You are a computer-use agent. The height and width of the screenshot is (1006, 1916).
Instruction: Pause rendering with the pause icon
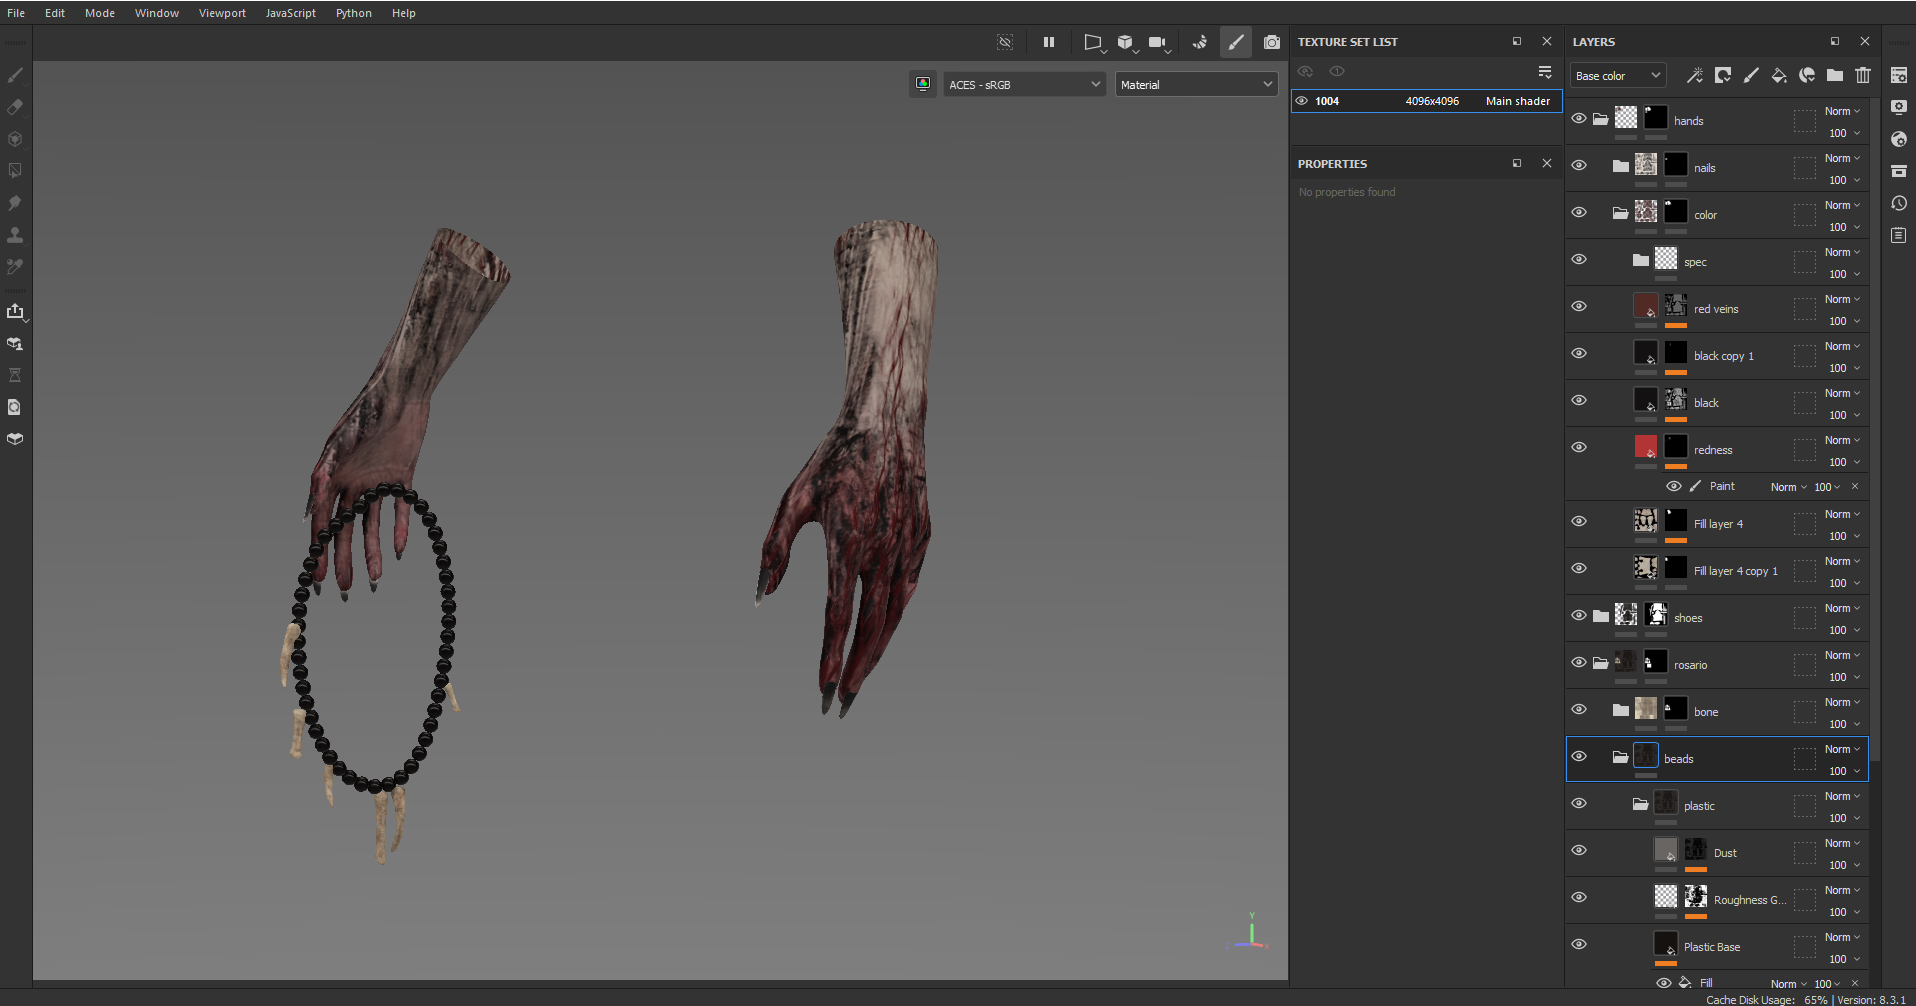tap(1048, 42)
